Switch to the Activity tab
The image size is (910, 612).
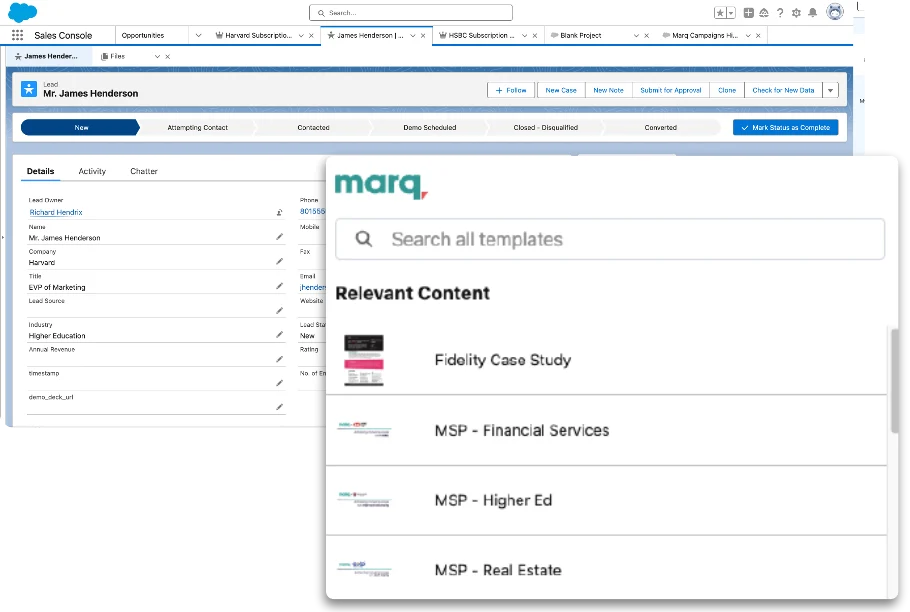92,171
